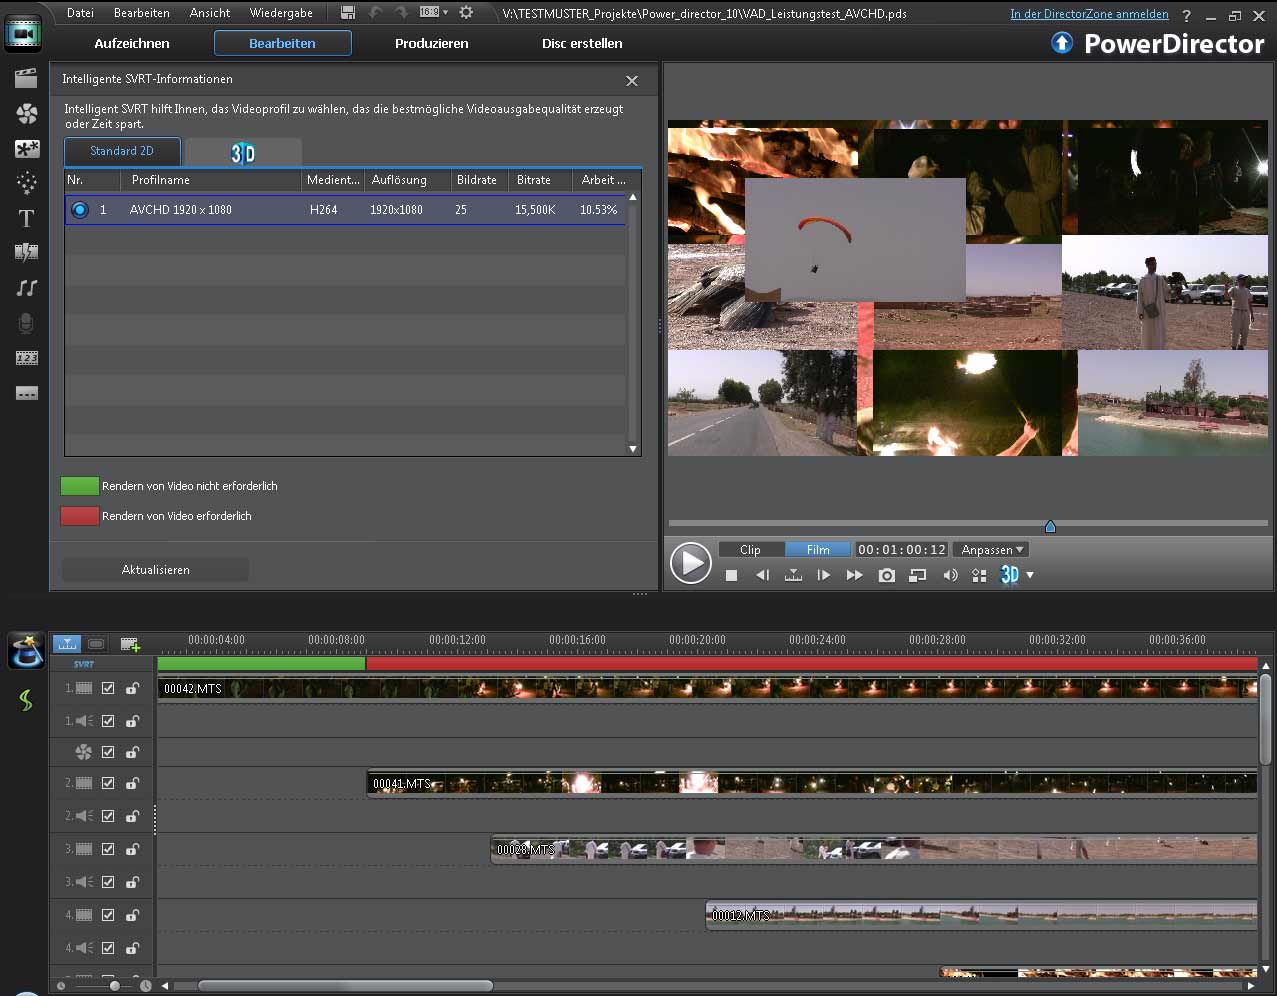Click the PowerDirector upgrade arrow icon

1062,43
